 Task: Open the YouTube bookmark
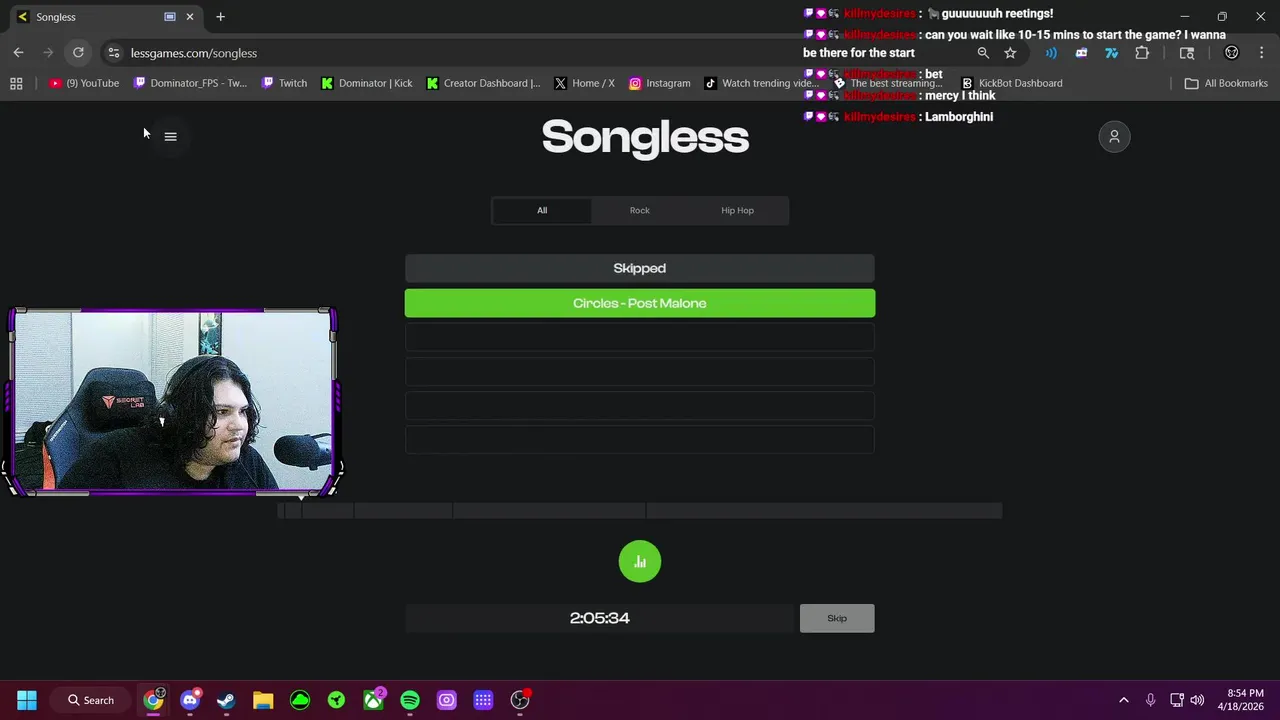(84, 83)
